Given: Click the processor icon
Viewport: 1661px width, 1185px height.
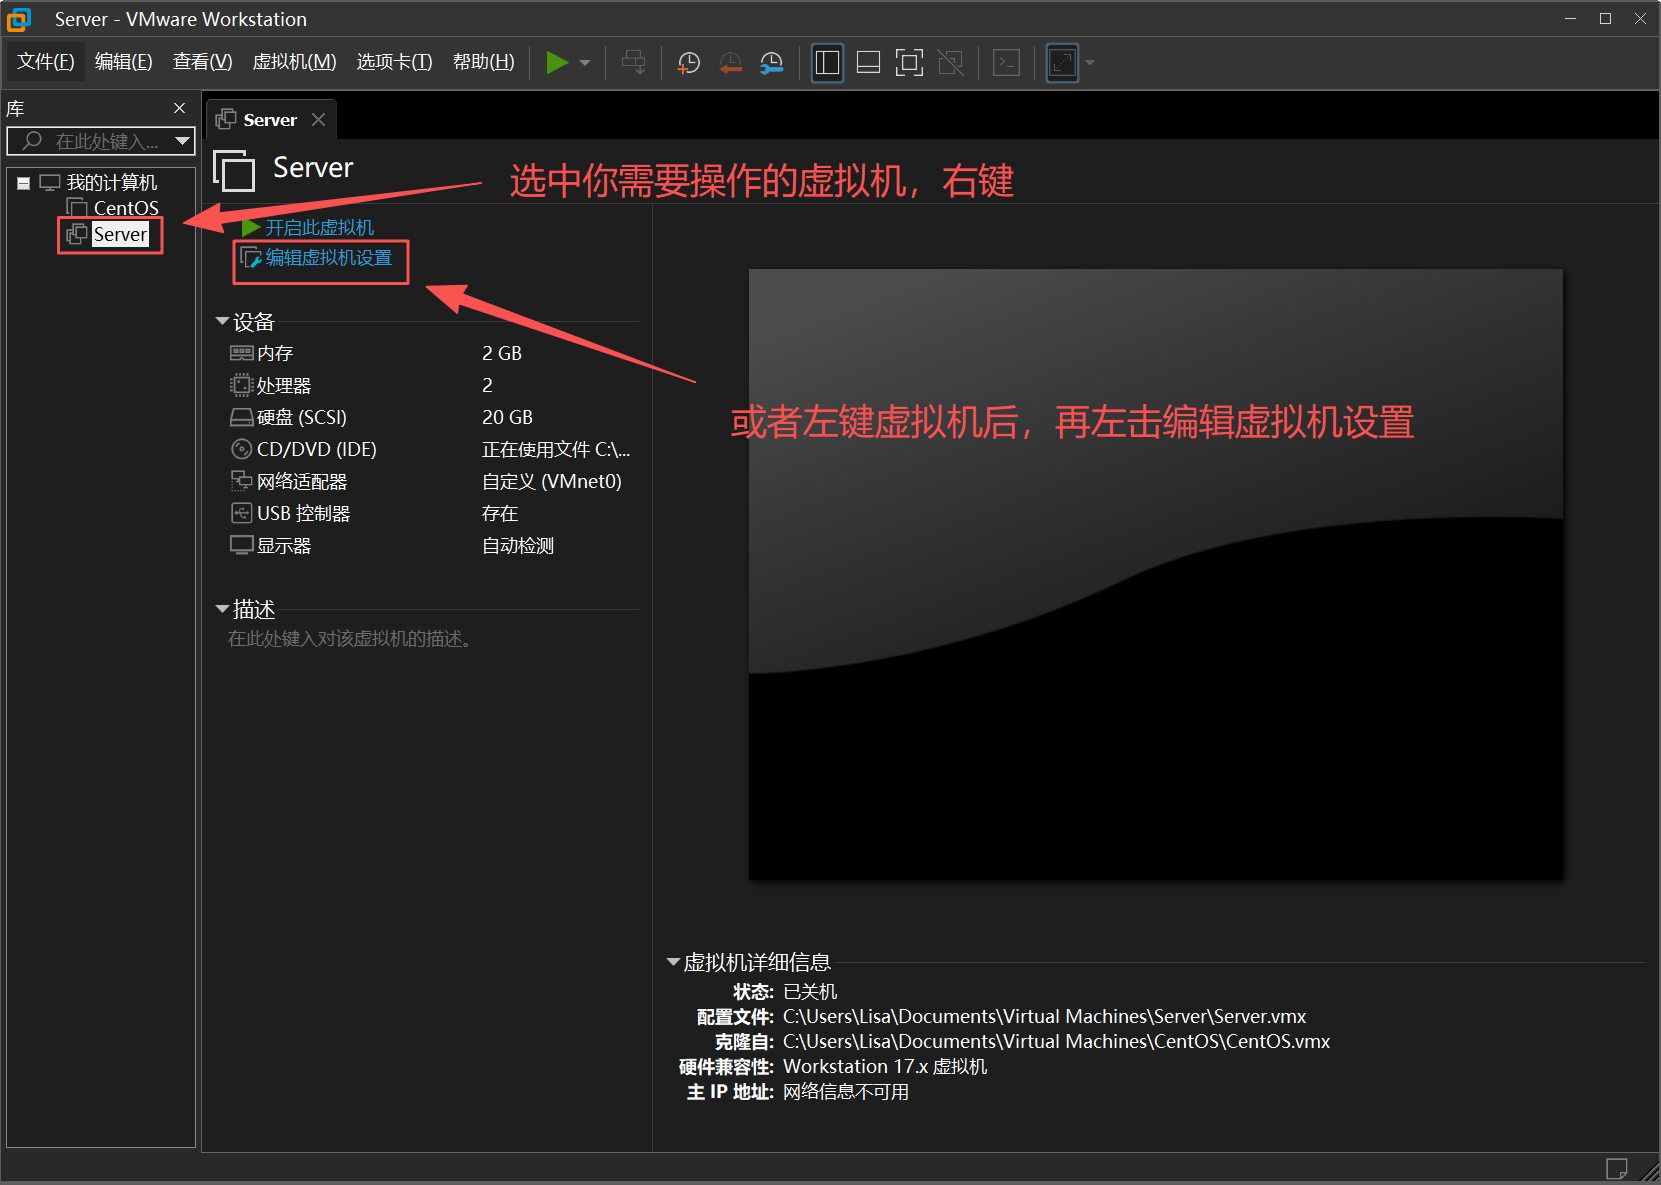Looking at the screenshot, I should [241, 385].
